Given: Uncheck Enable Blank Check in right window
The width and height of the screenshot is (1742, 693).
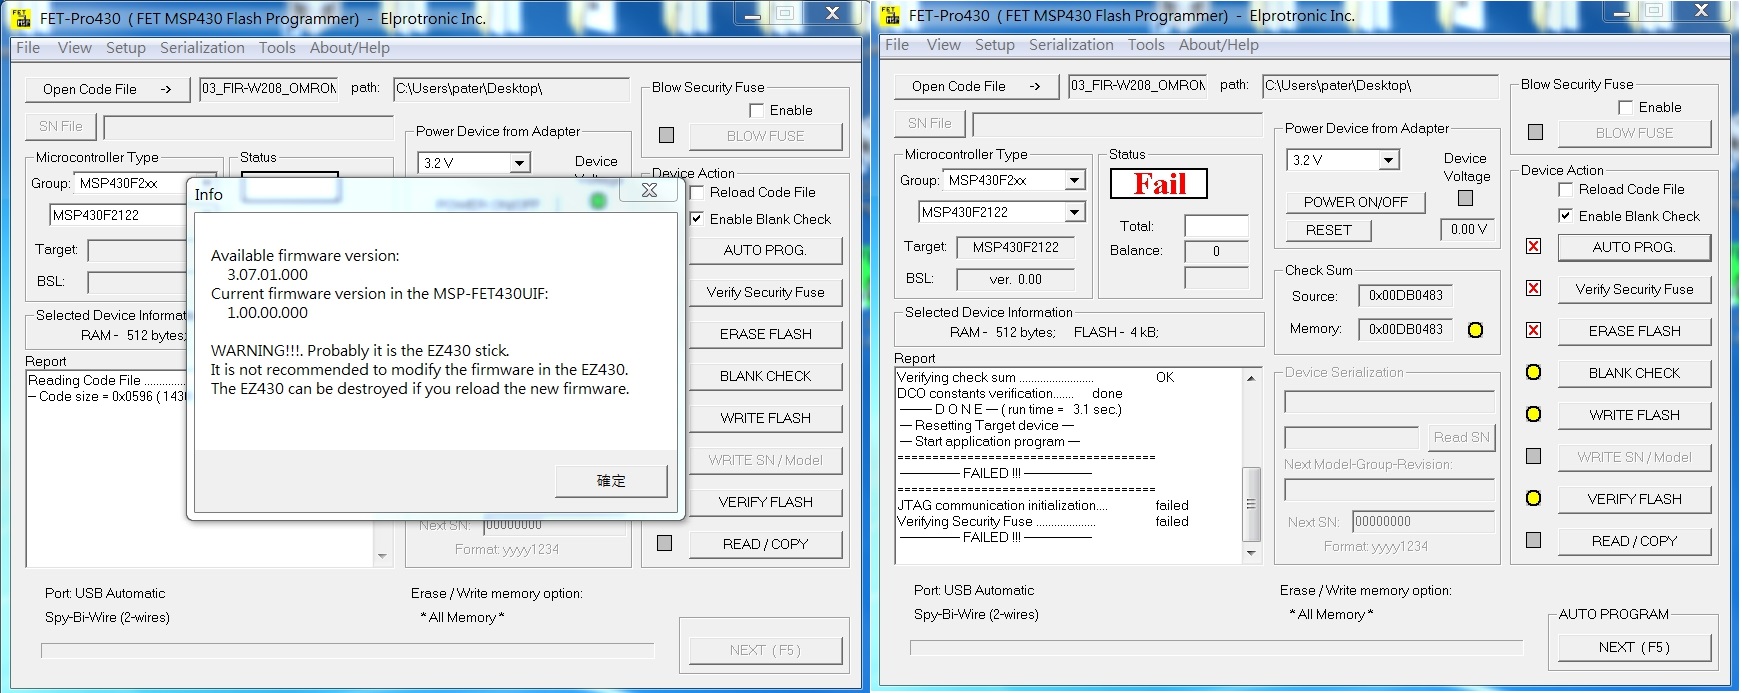Looking at the screenshot, I should pyautogui.click(x=1565, y=216).
